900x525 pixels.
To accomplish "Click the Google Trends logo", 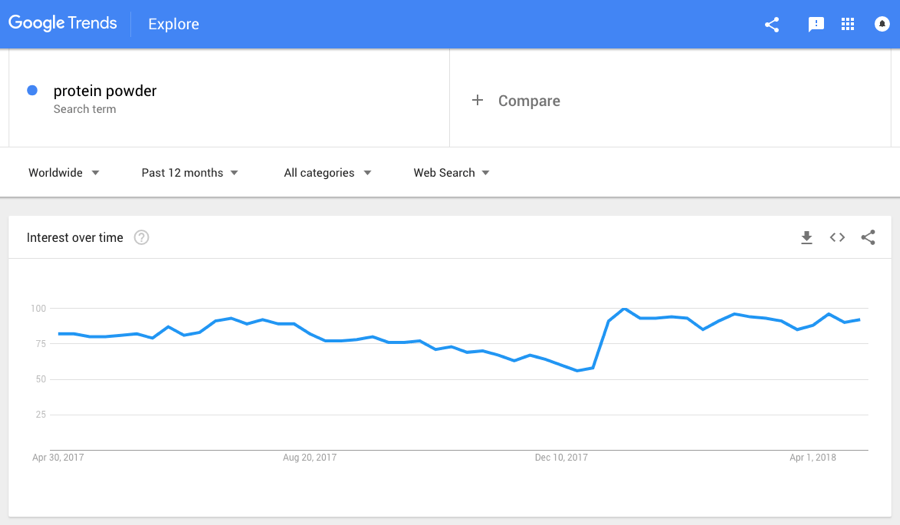I will (x=63, y=23).
